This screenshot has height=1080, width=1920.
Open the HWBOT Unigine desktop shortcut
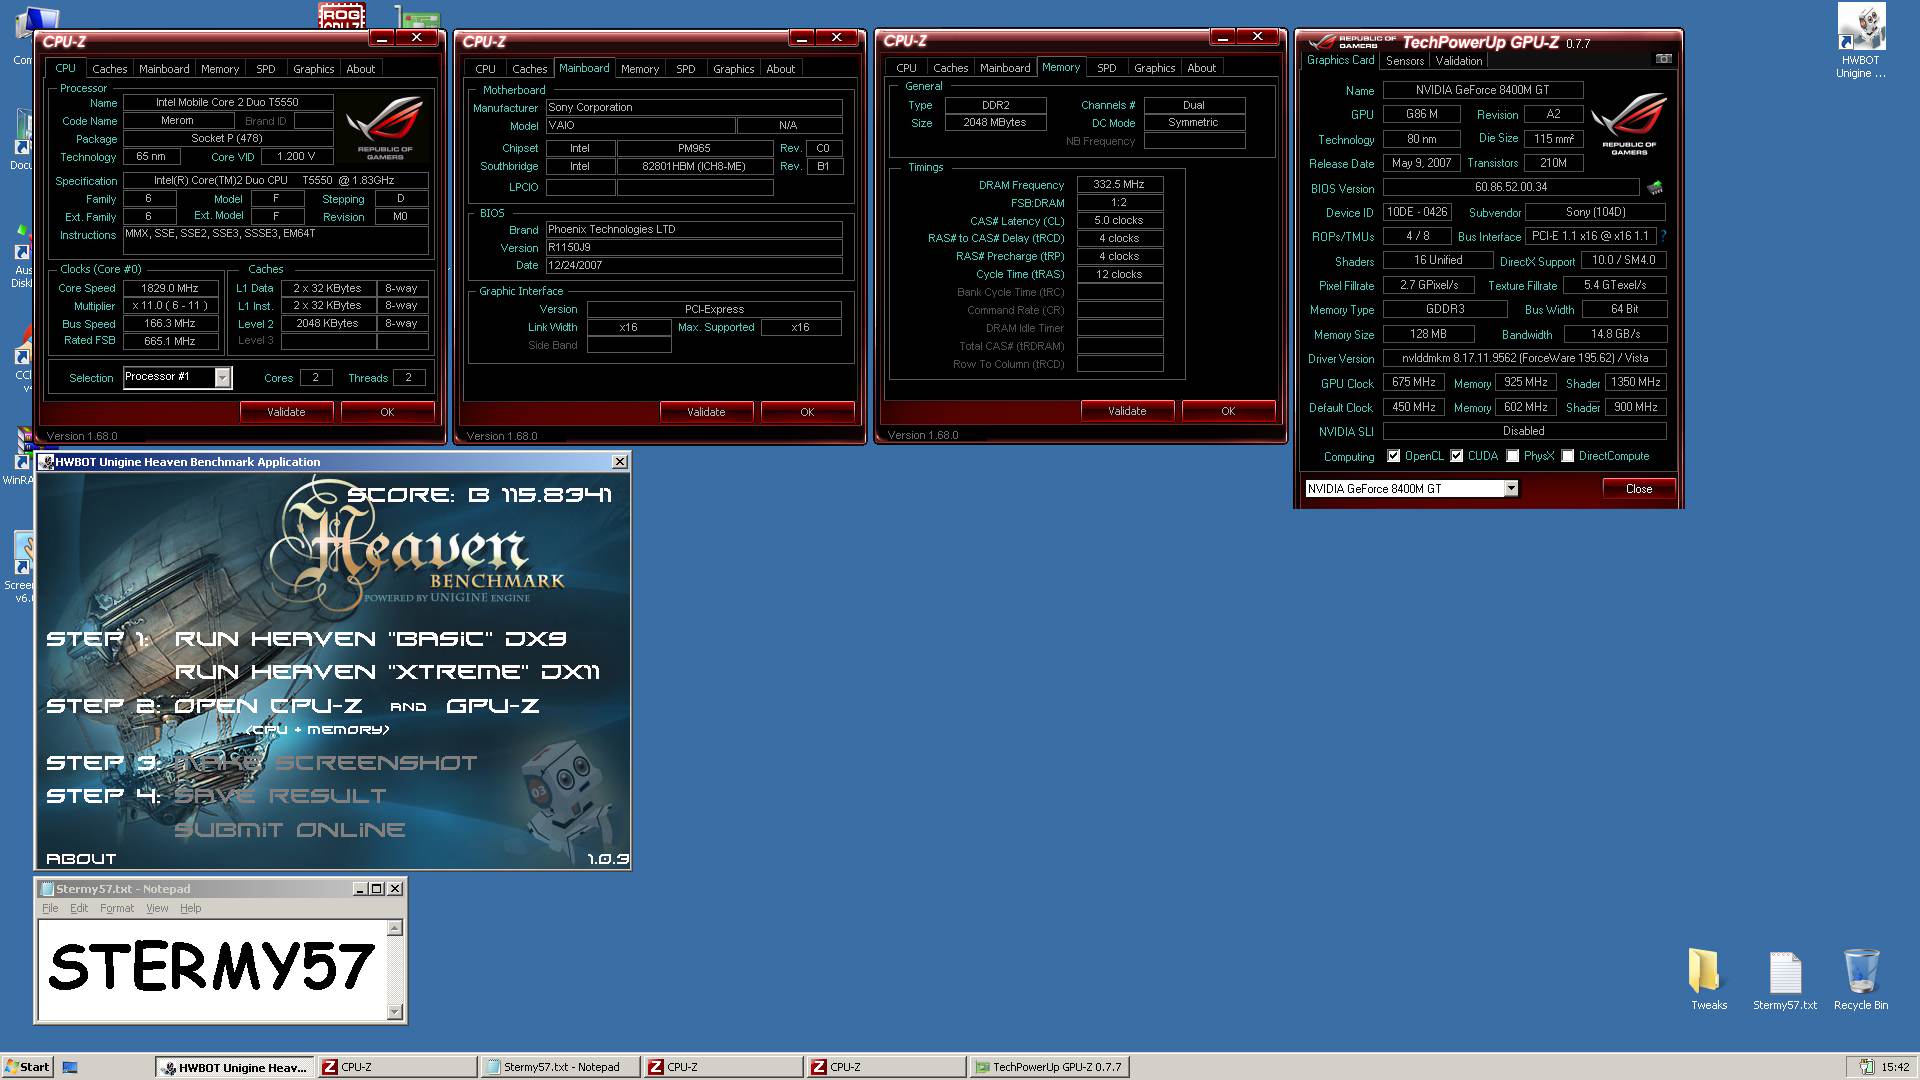pyautogui.click(x=1860, y=40)
